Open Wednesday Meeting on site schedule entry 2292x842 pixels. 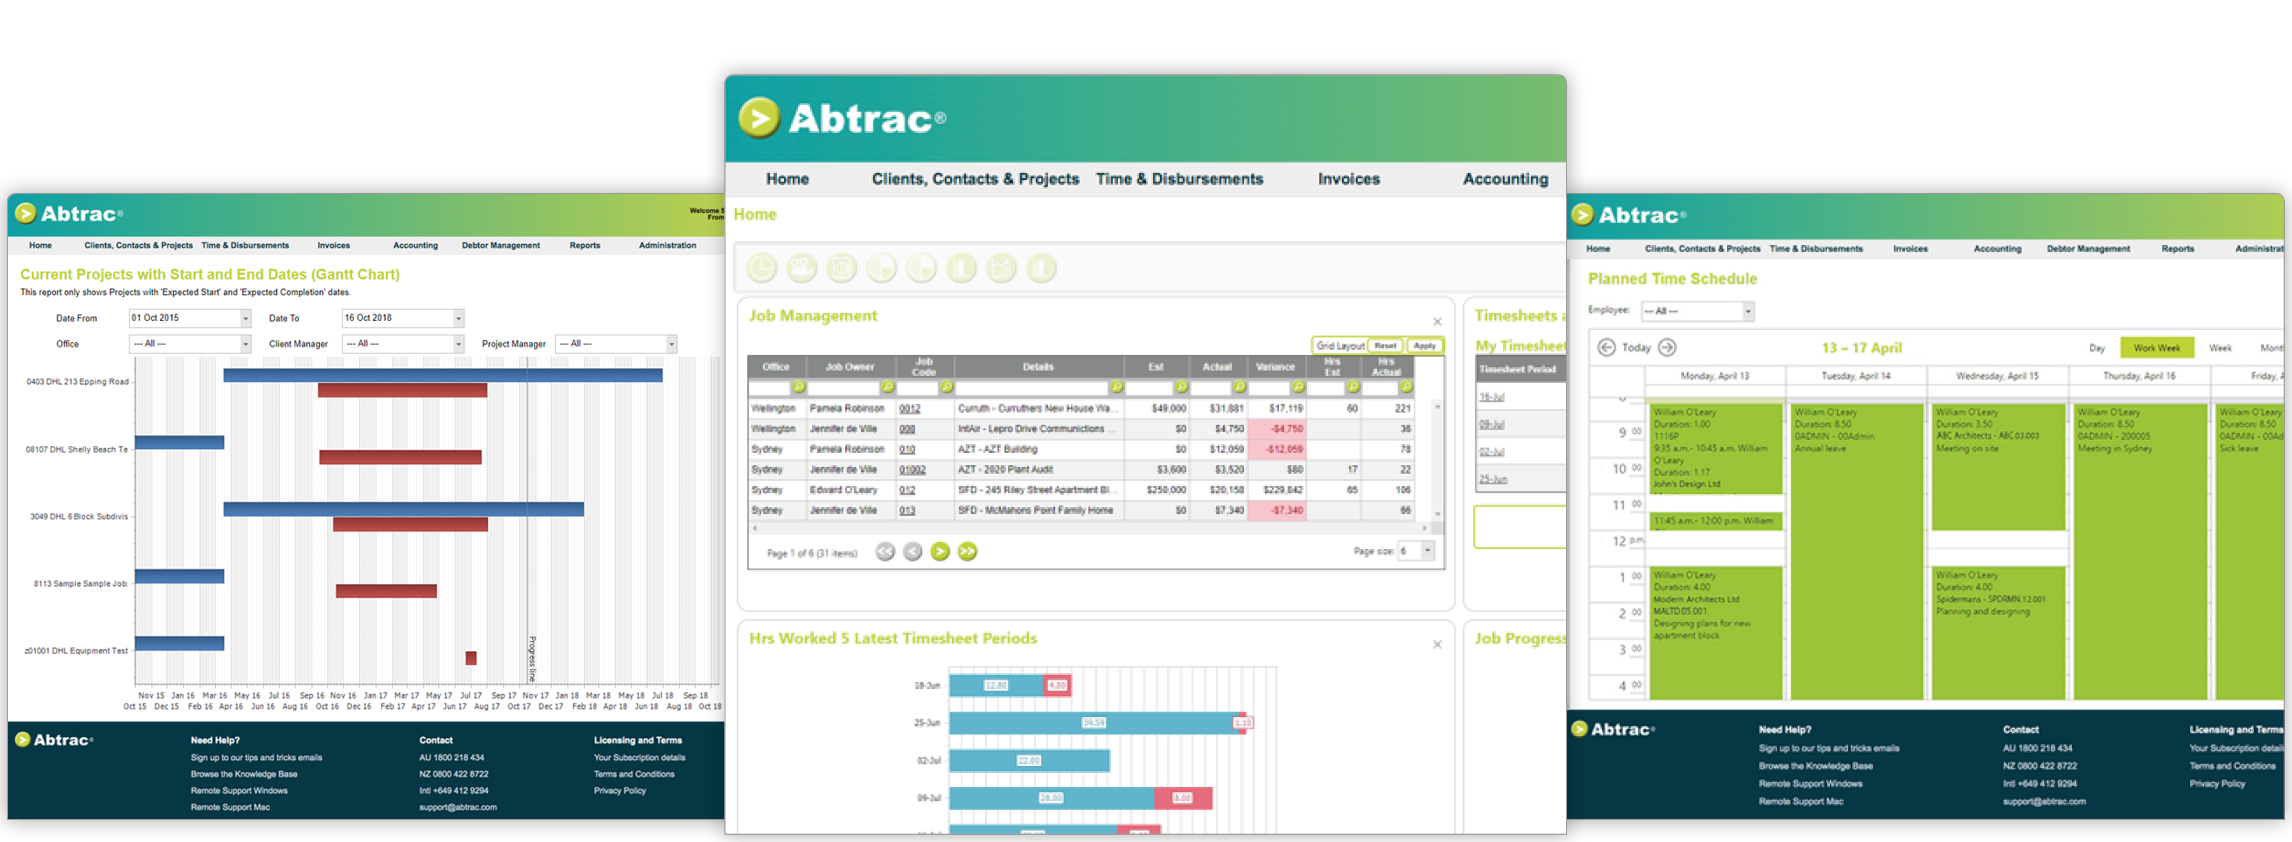(1997, 467)
